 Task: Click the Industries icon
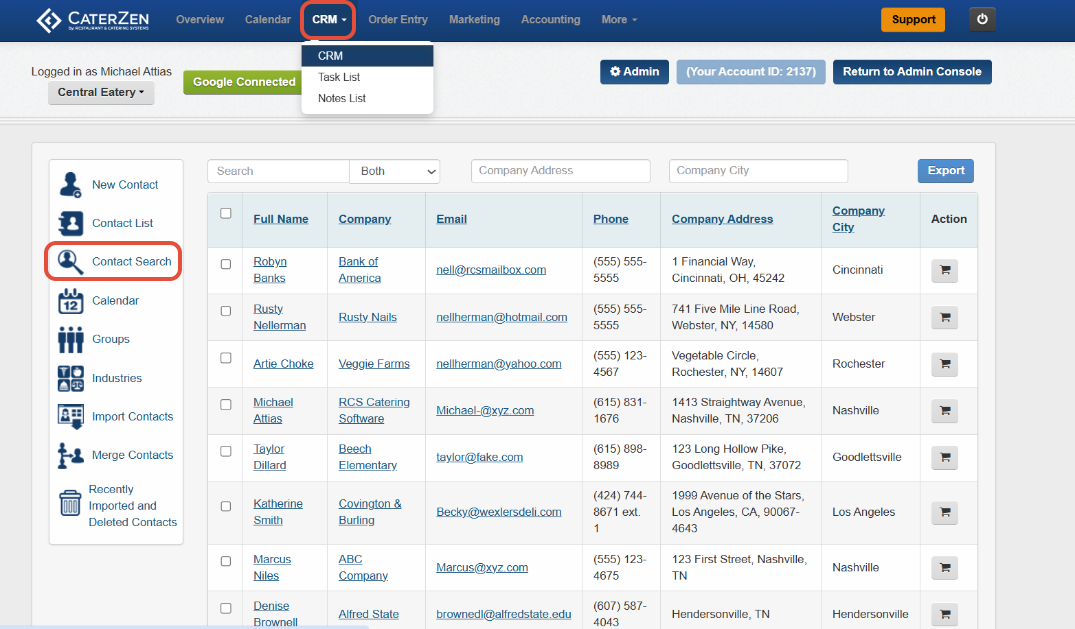71,378
